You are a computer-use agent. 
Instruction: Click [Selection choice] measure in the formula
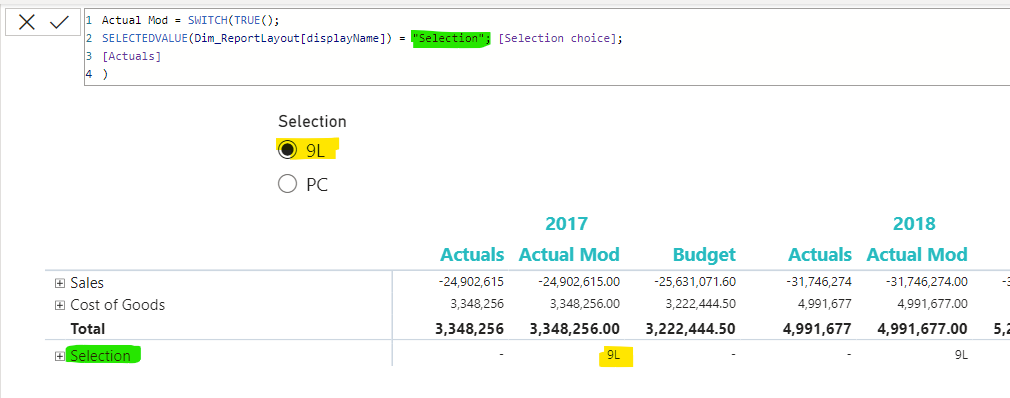(557, 38)
